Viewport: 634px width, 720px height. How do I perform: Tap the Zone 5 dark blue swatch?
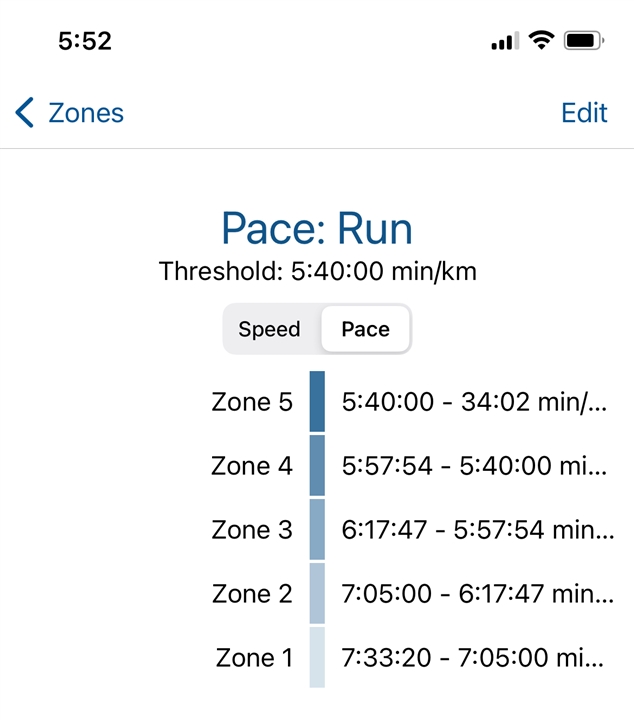coord(317,402)
